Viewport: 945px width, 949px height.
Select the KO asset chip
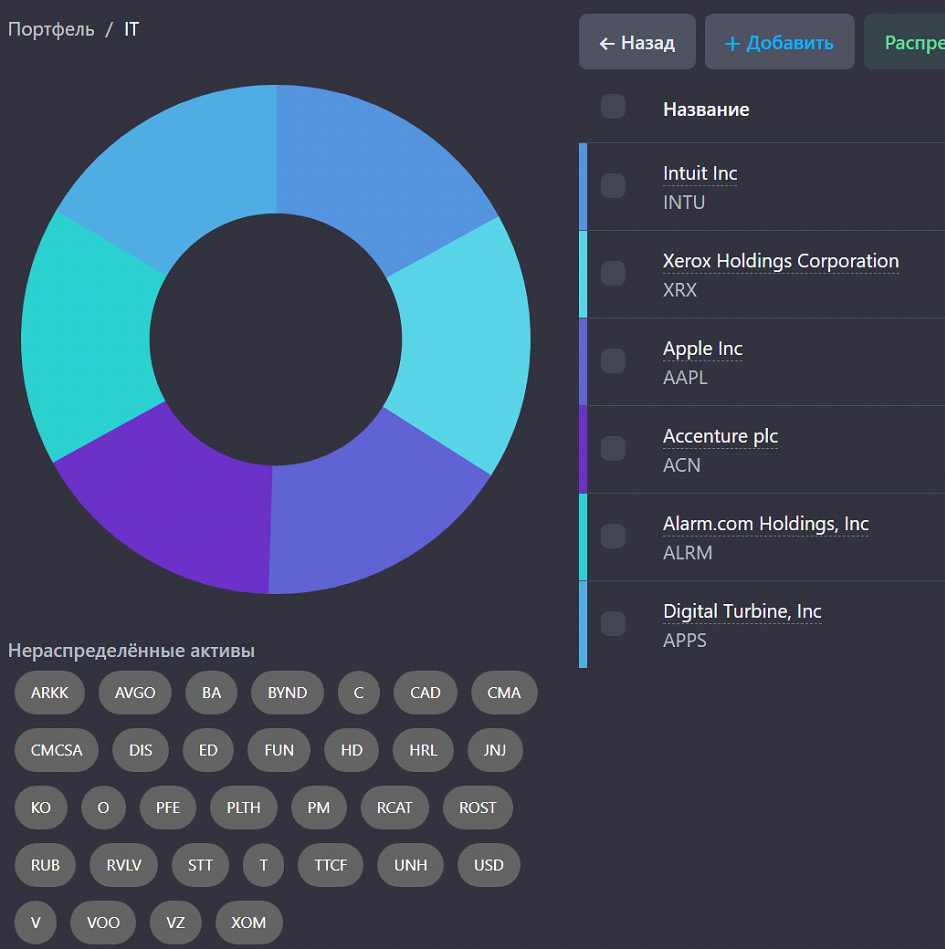click(41, 807)
